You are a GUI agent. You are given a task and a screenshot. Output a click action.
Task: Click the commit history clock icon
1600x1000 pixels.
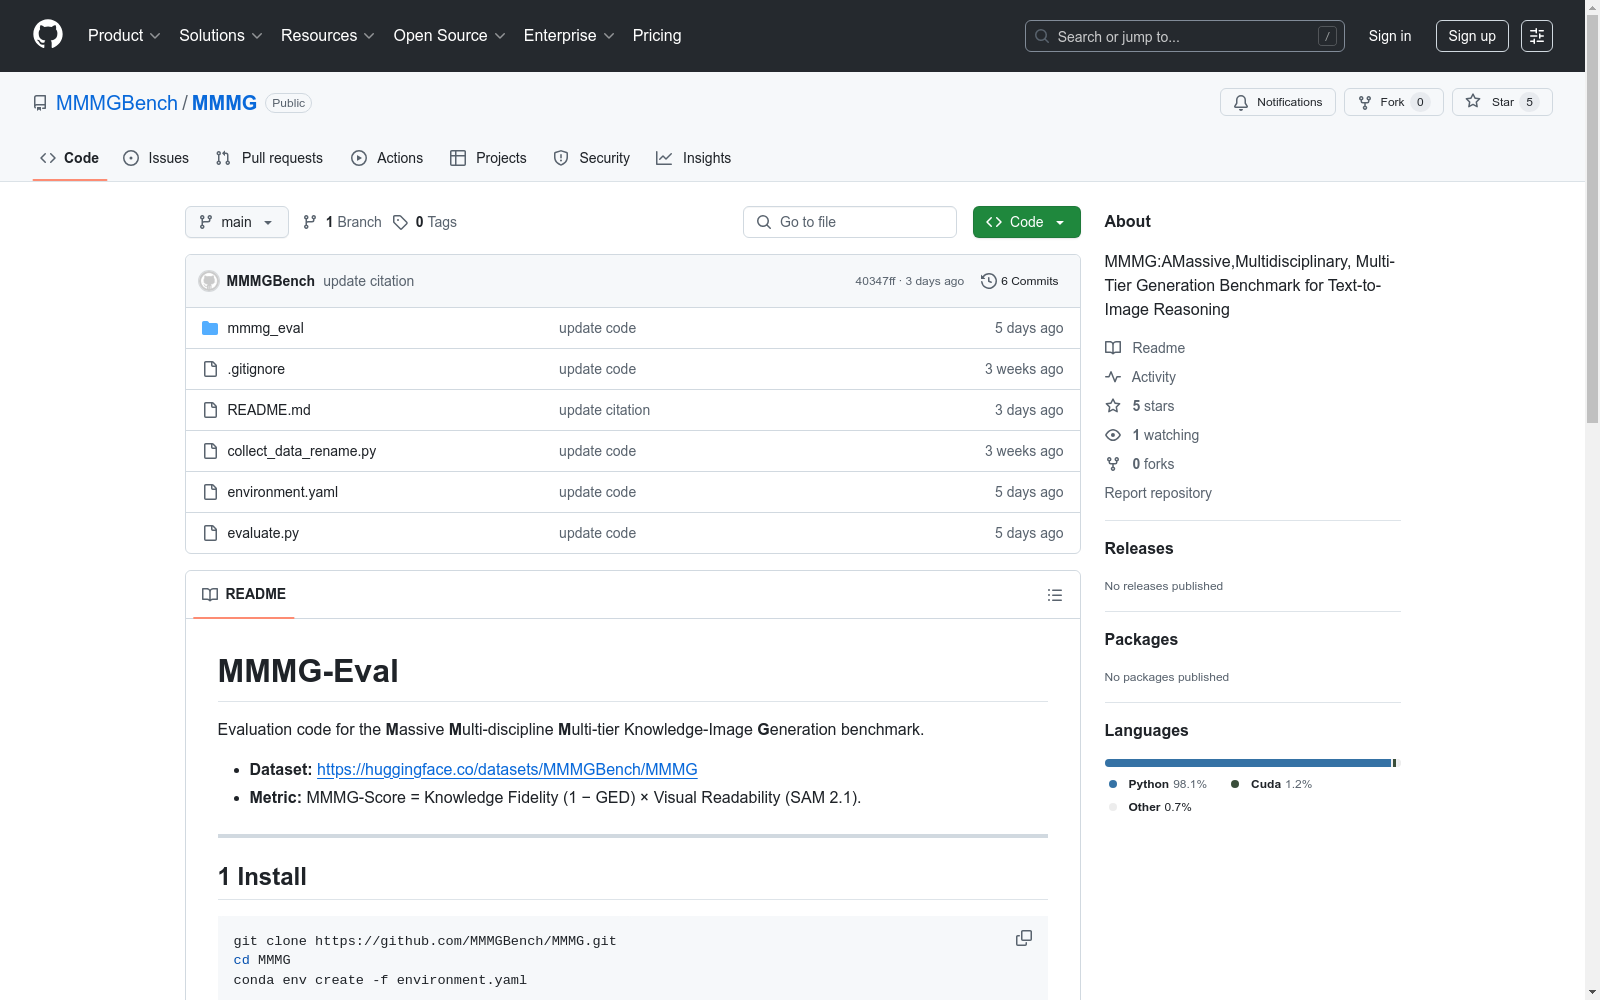click(x=989, y=281)
